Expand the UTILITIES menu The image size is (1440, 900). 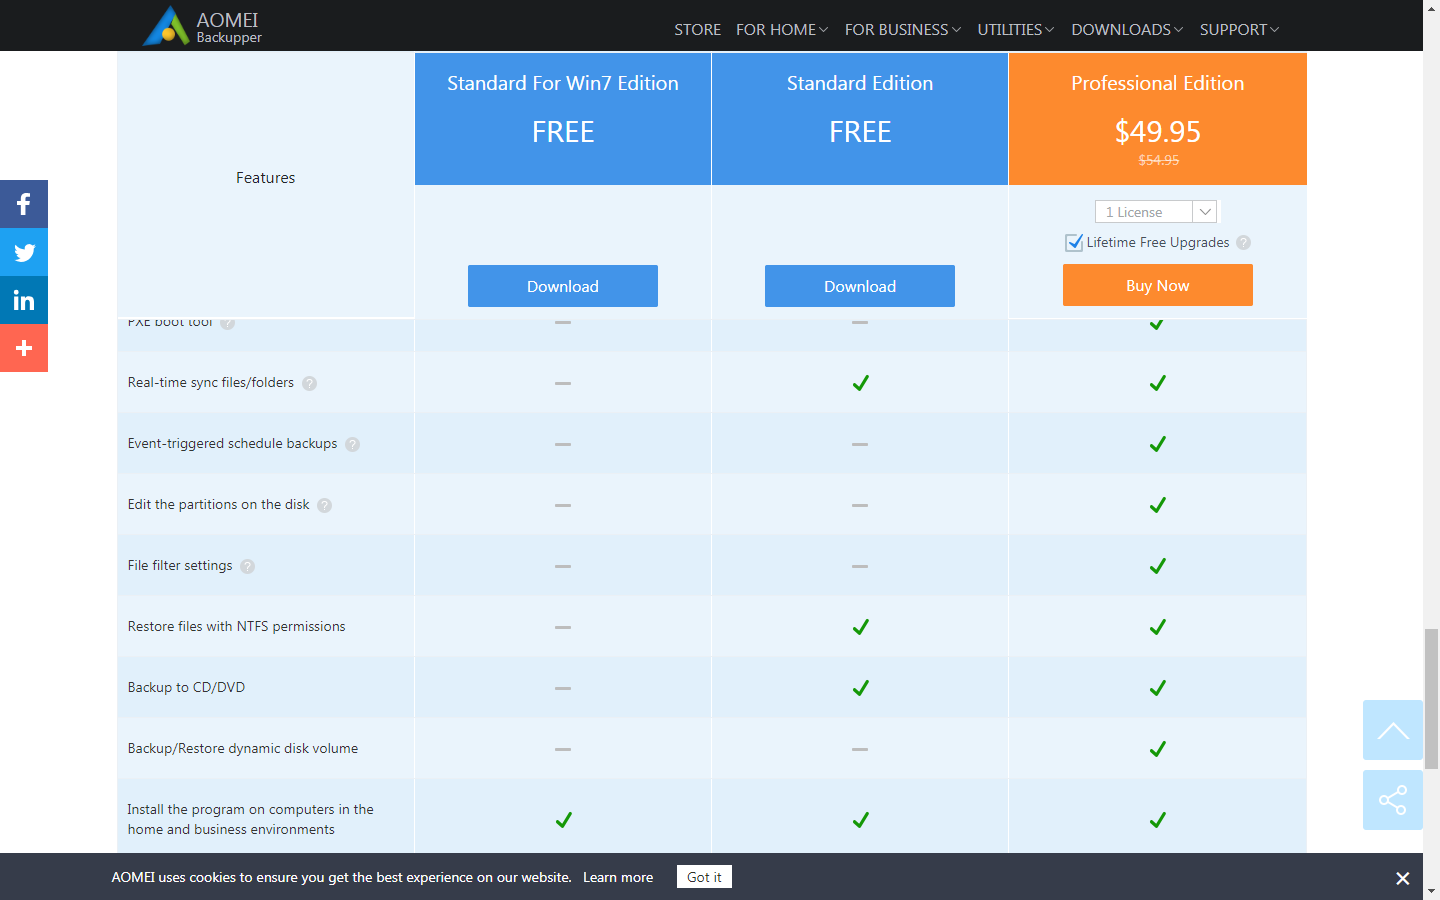pyautogui.click(x=1016, y=30)
